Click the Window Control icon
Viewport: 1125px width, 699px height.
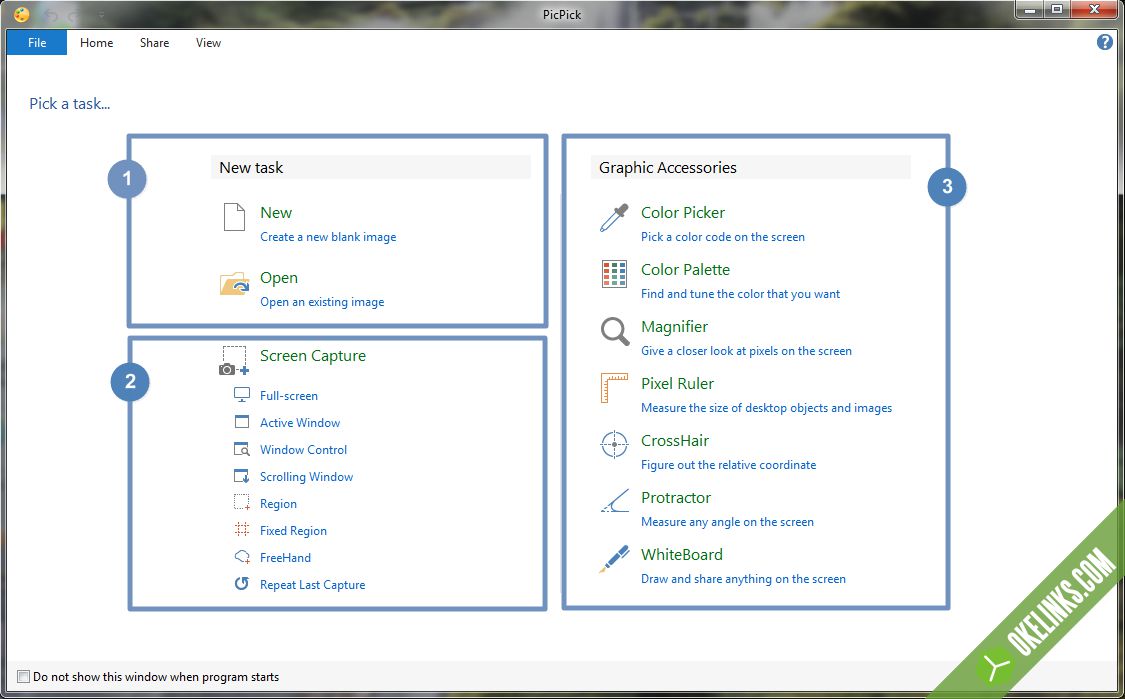pyautogui.click(x=242, y=449)
